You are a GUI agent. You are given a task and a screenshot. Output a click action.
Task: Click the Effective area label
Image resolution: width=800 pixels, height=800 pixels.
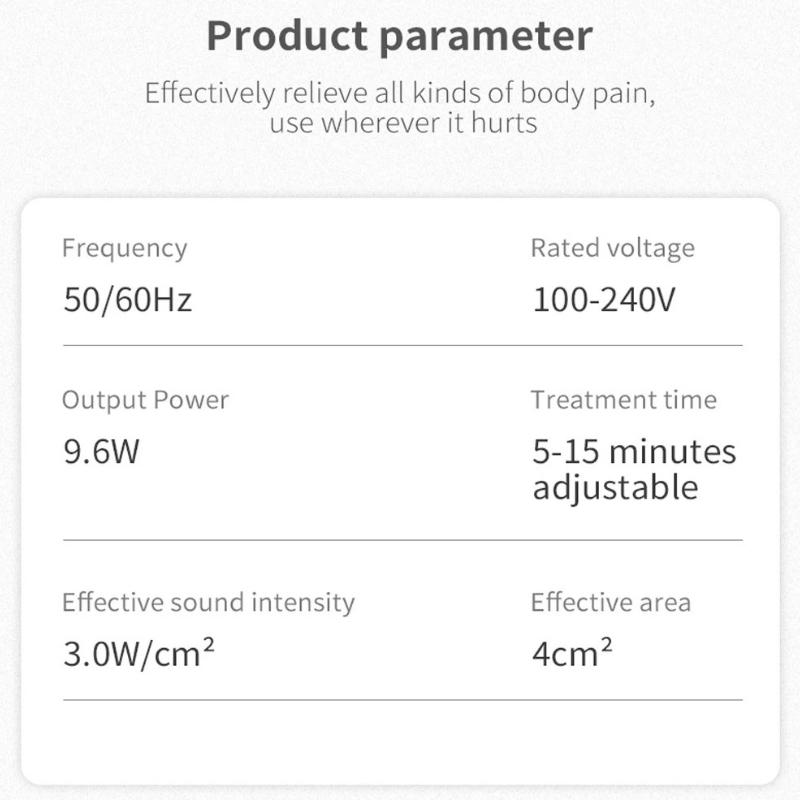(x=610, y=603)
